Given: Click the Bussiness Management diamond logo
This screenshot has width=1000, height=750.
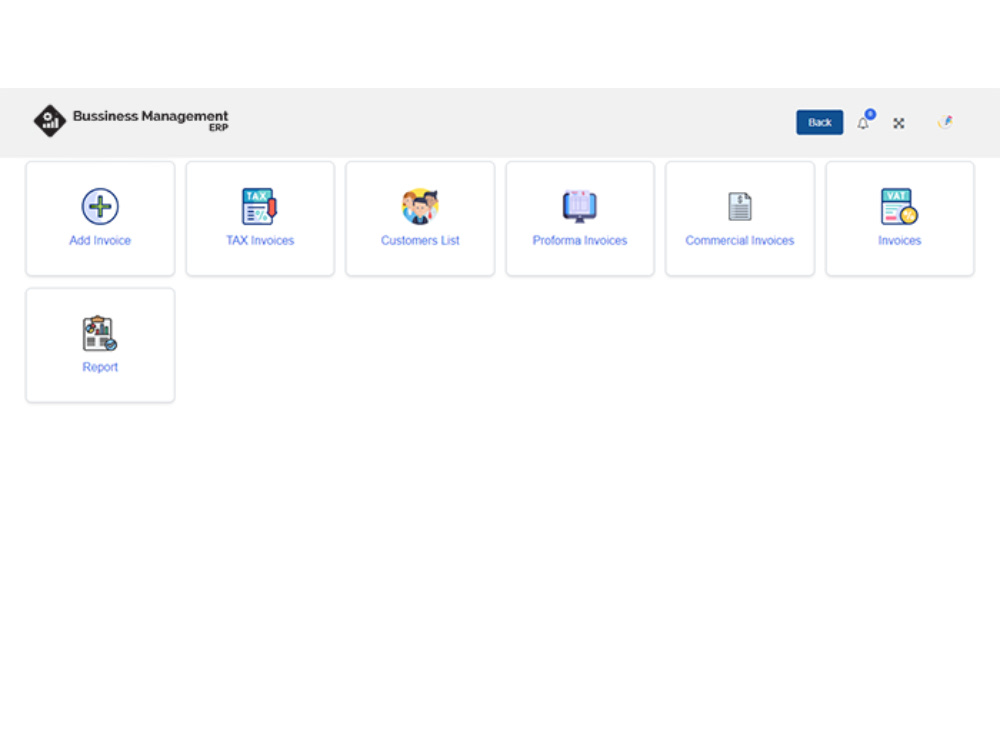Looking at the screenshot, I should (50, 121).
